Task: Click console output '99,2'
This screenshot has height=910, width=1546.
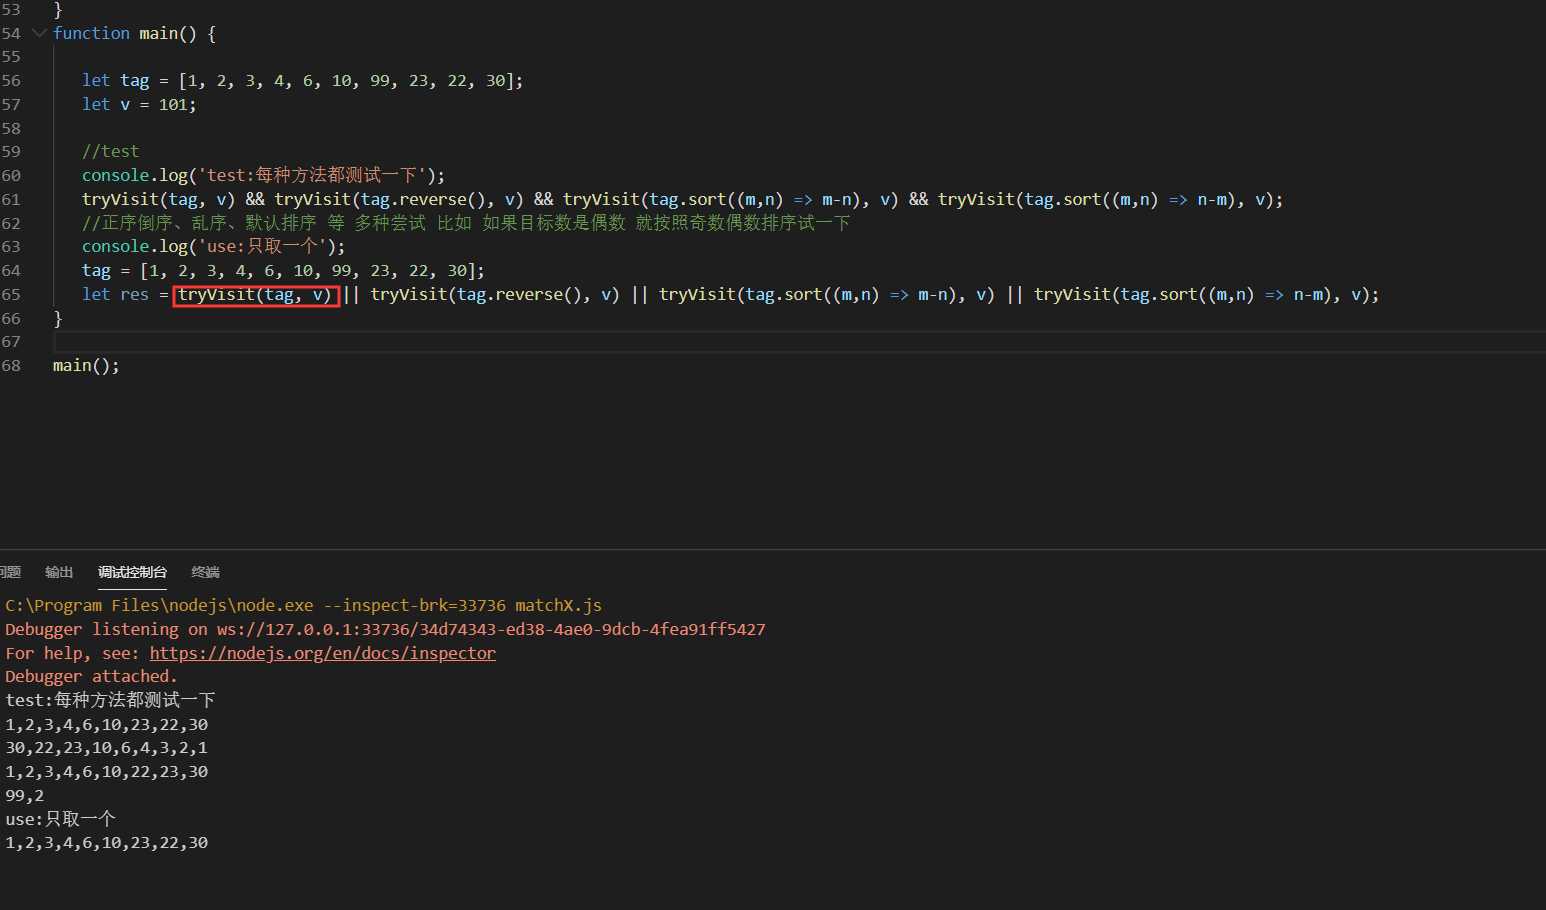Action: pos(24,796)
